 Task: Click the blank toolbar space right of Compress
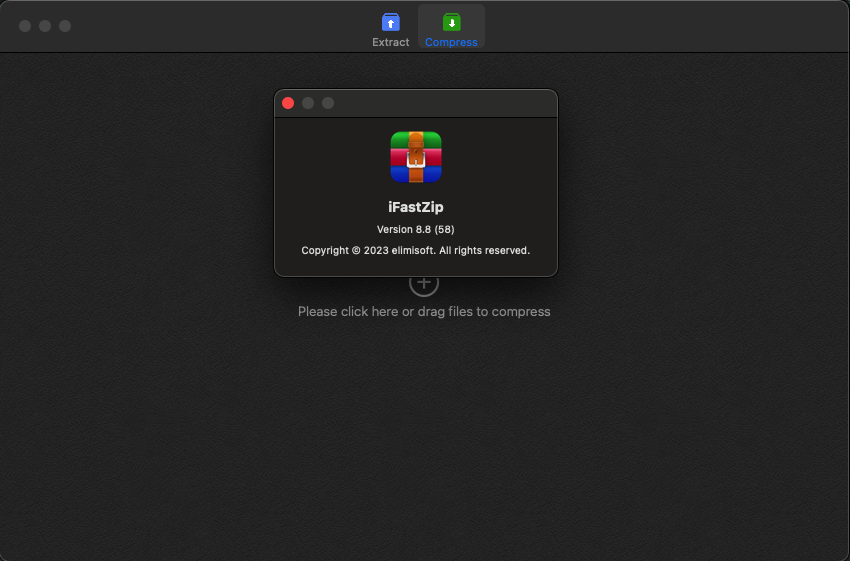pos(650,26)
